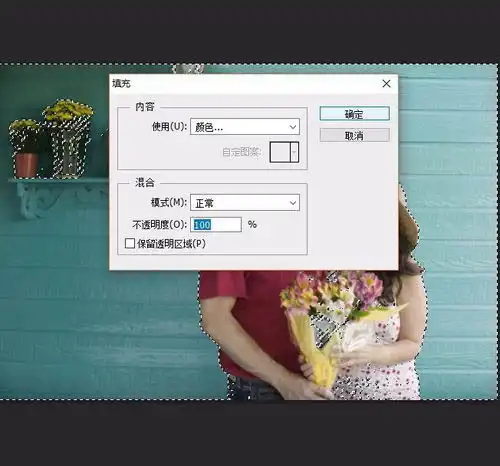Screen dimensions: 500x466
Task: Enable the 保留透明区域(P) checkbox
Action: point(130,243)
